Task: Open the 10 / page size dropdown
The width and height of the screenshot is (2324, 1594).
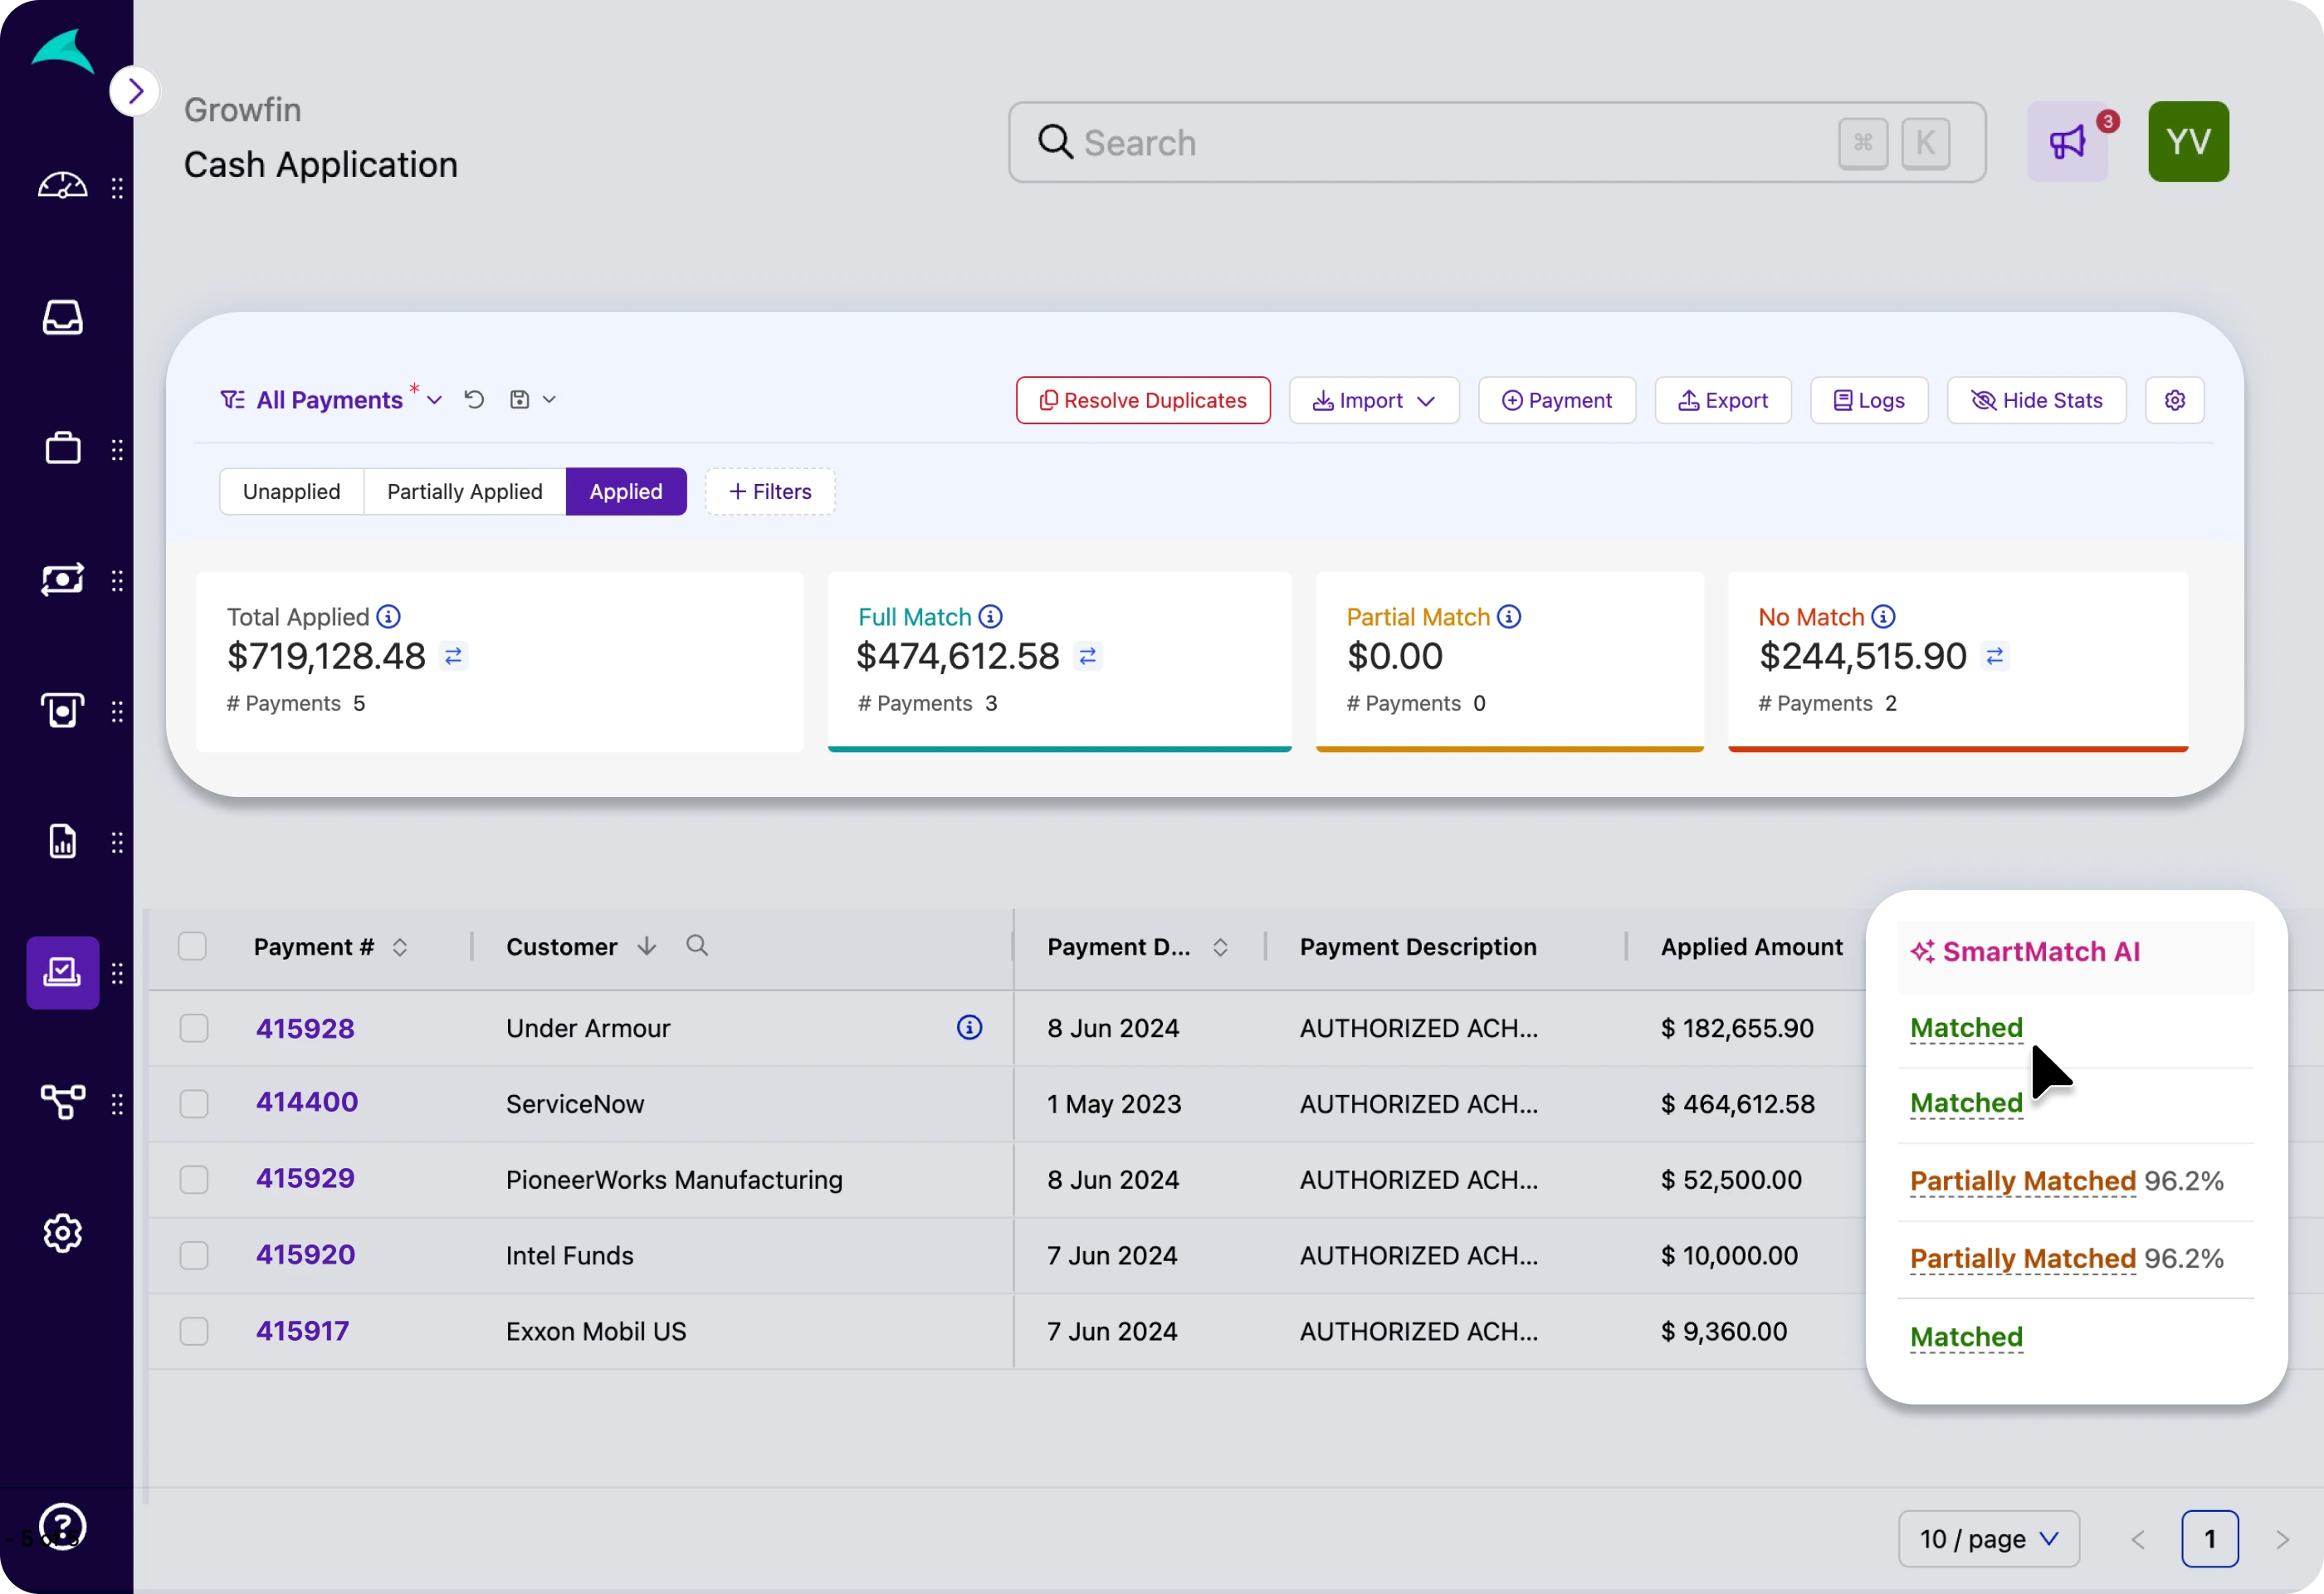Action: tap(1988, 1539)
